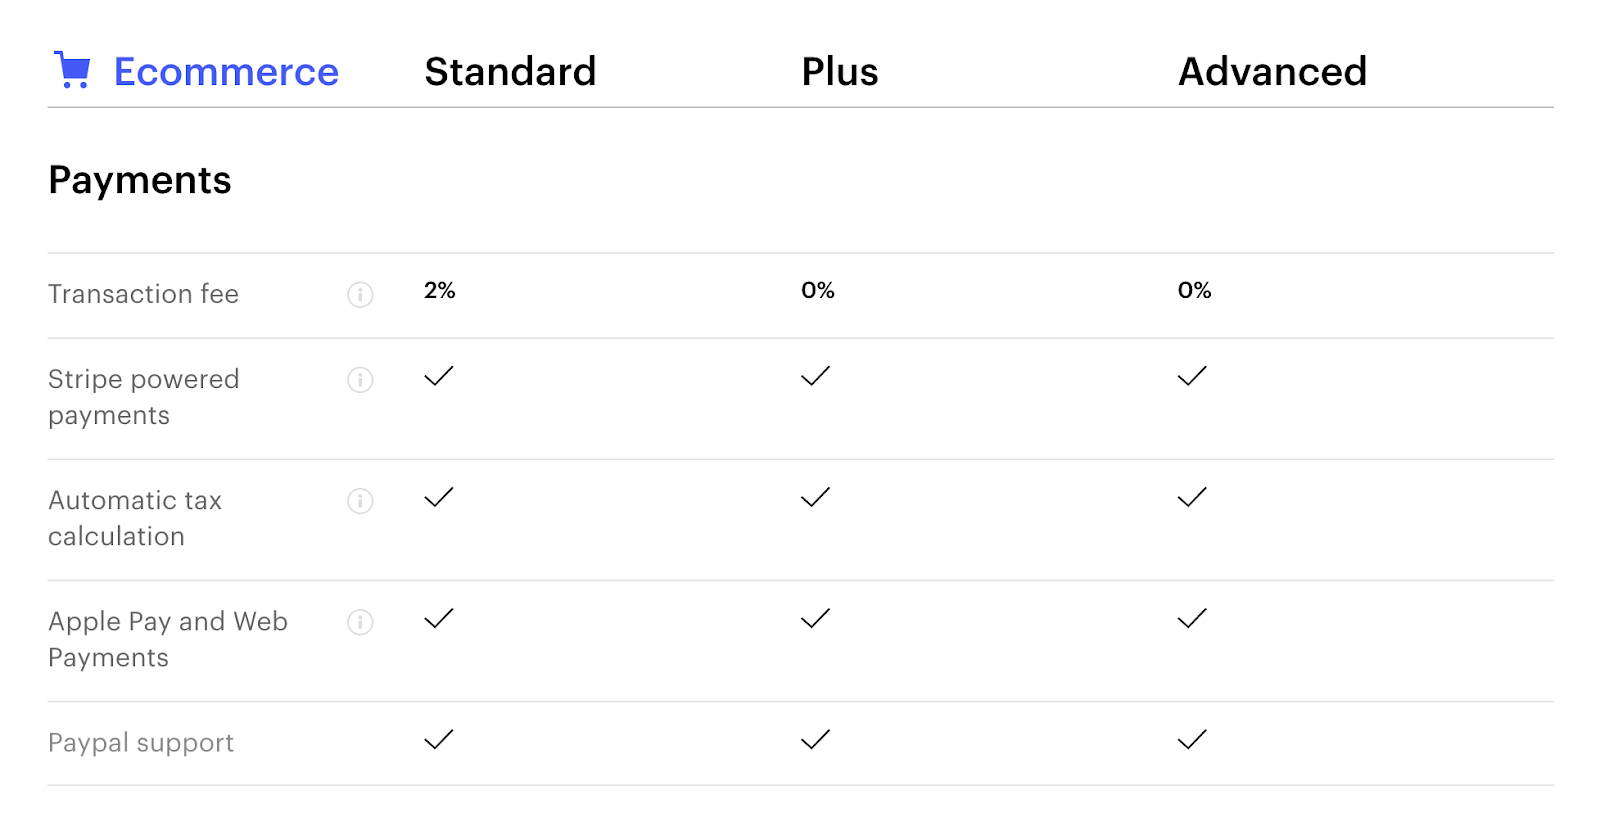The image size is (1600, 840).
Task: Click the 0% Advanced transaction fee value
Action: pyautogui.click(x=1194, y=290)
